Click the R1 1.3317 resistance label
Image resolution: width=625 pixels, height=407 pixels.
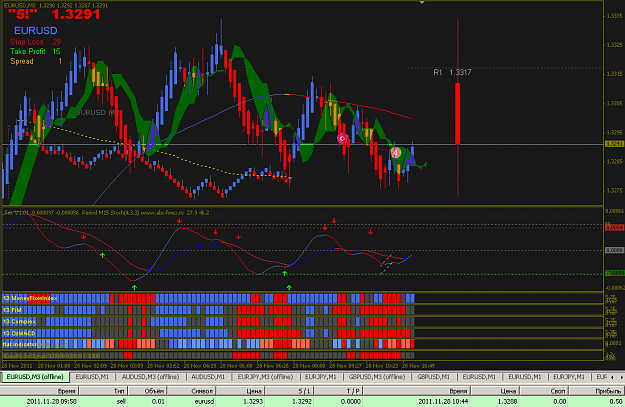(x=452, y=73)
